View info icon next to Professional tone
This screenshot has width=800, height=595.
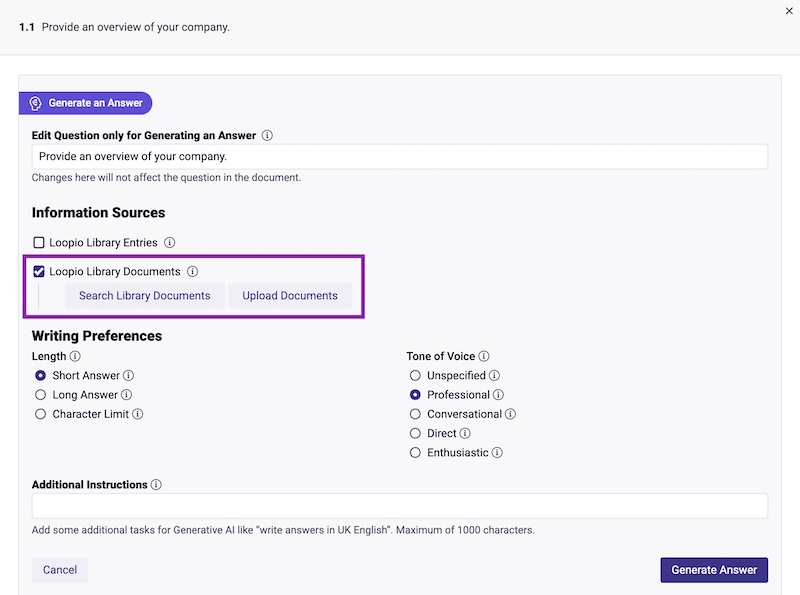(498, 395)
